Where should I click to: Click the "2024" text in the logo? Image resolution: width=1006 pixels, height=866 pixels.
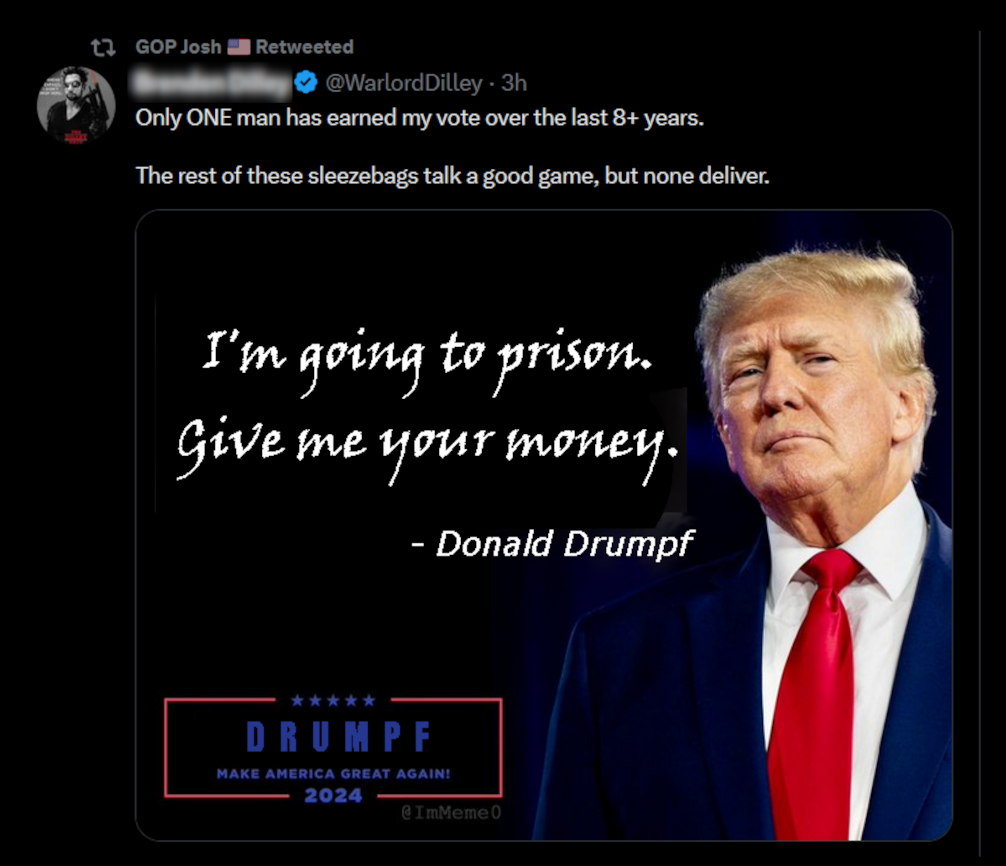pos(334,796)
